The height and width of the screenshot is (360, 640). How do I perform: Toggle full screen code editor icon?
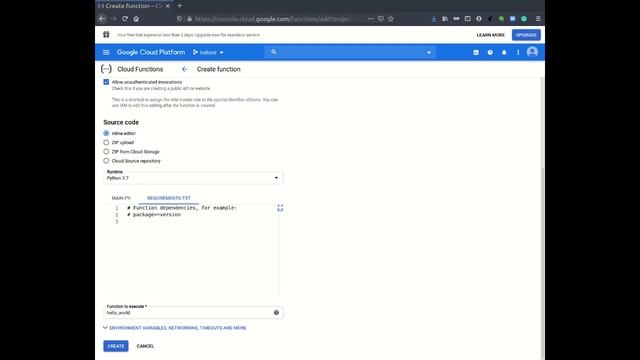coord(280,208)
